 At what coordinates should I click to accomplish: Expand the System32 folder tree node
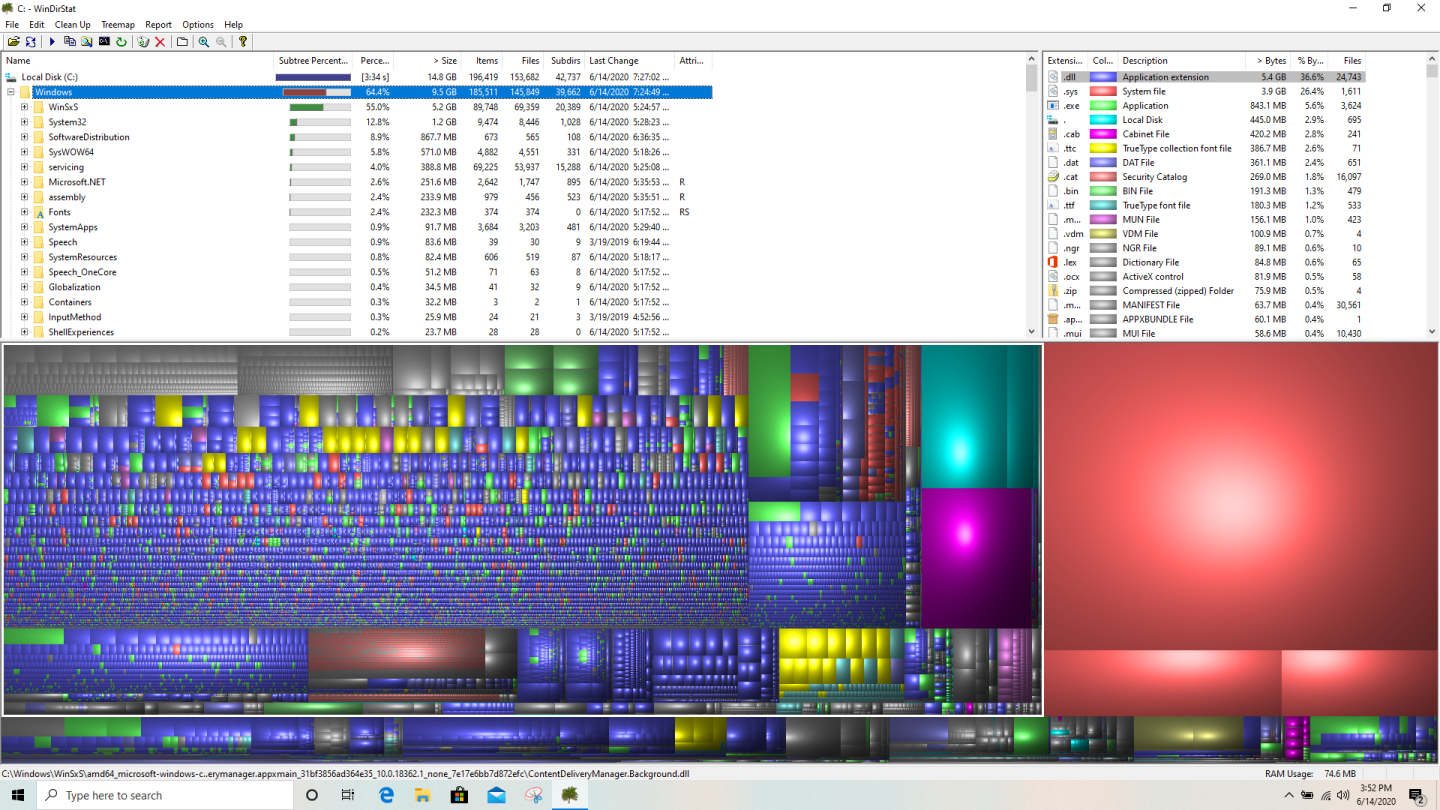pos(24,122)
